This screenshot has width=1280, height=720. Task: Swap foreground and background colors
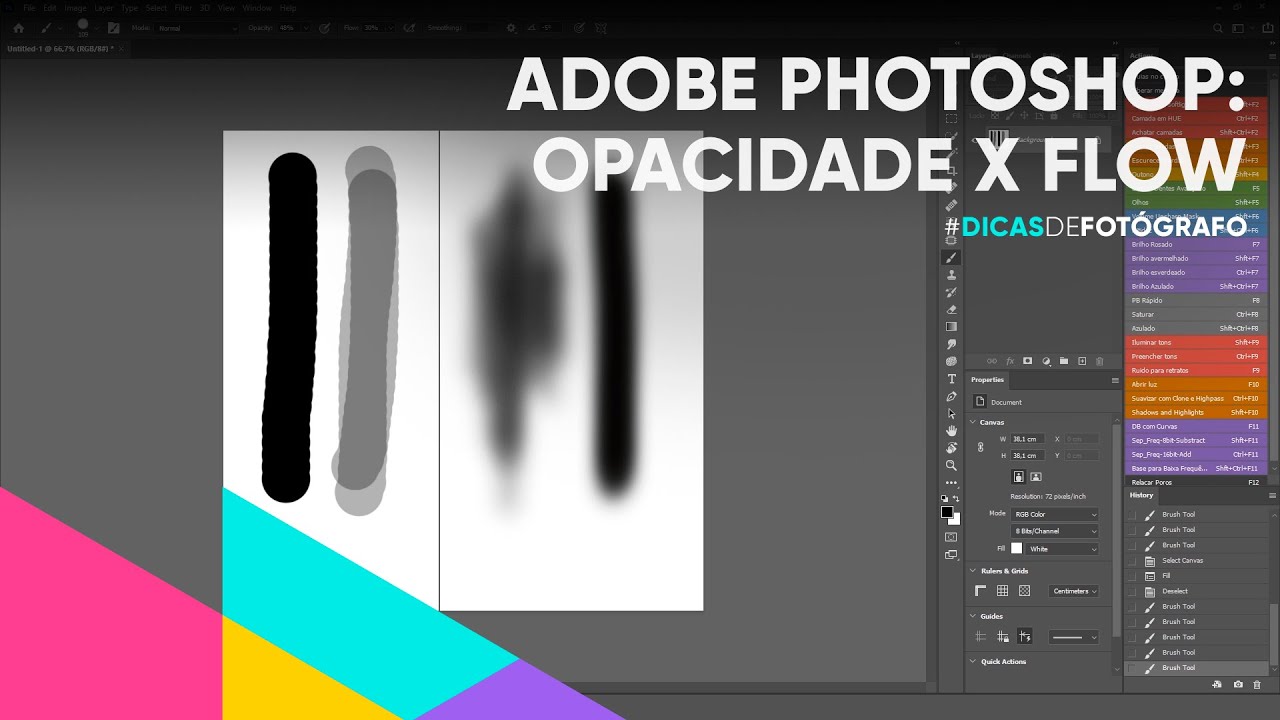pos(956,498)
